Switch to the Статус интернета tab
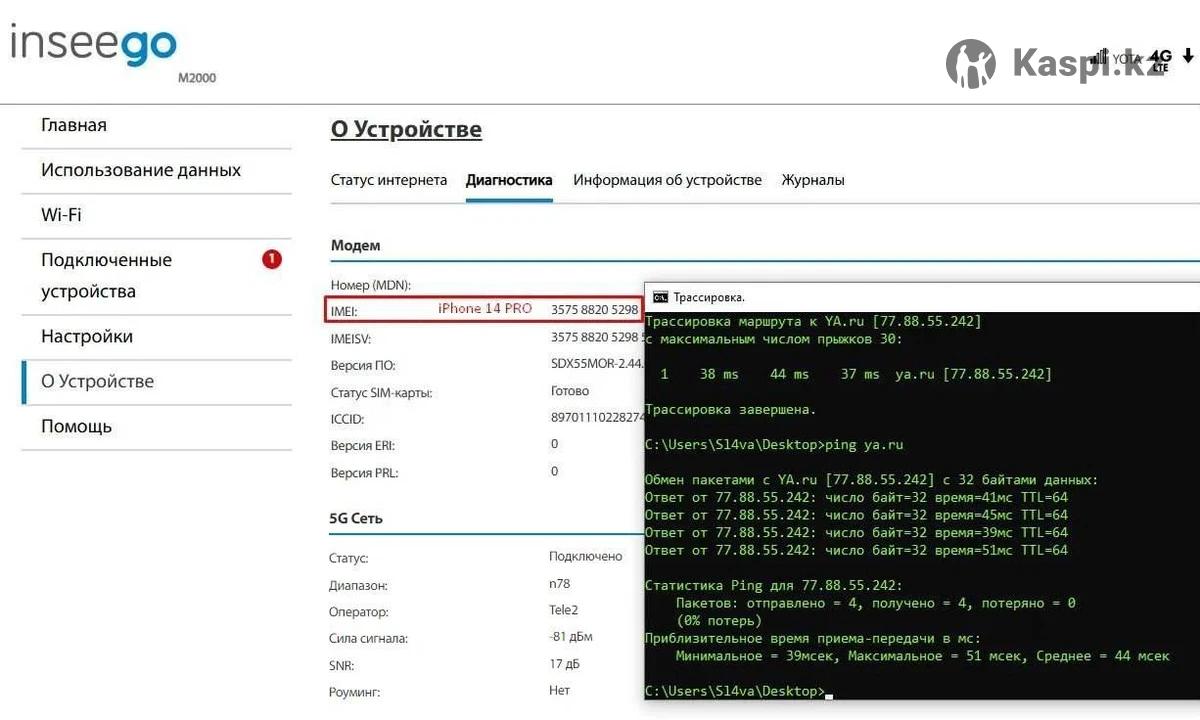The height and width of the screenshot is (720, 1200). 389,181
